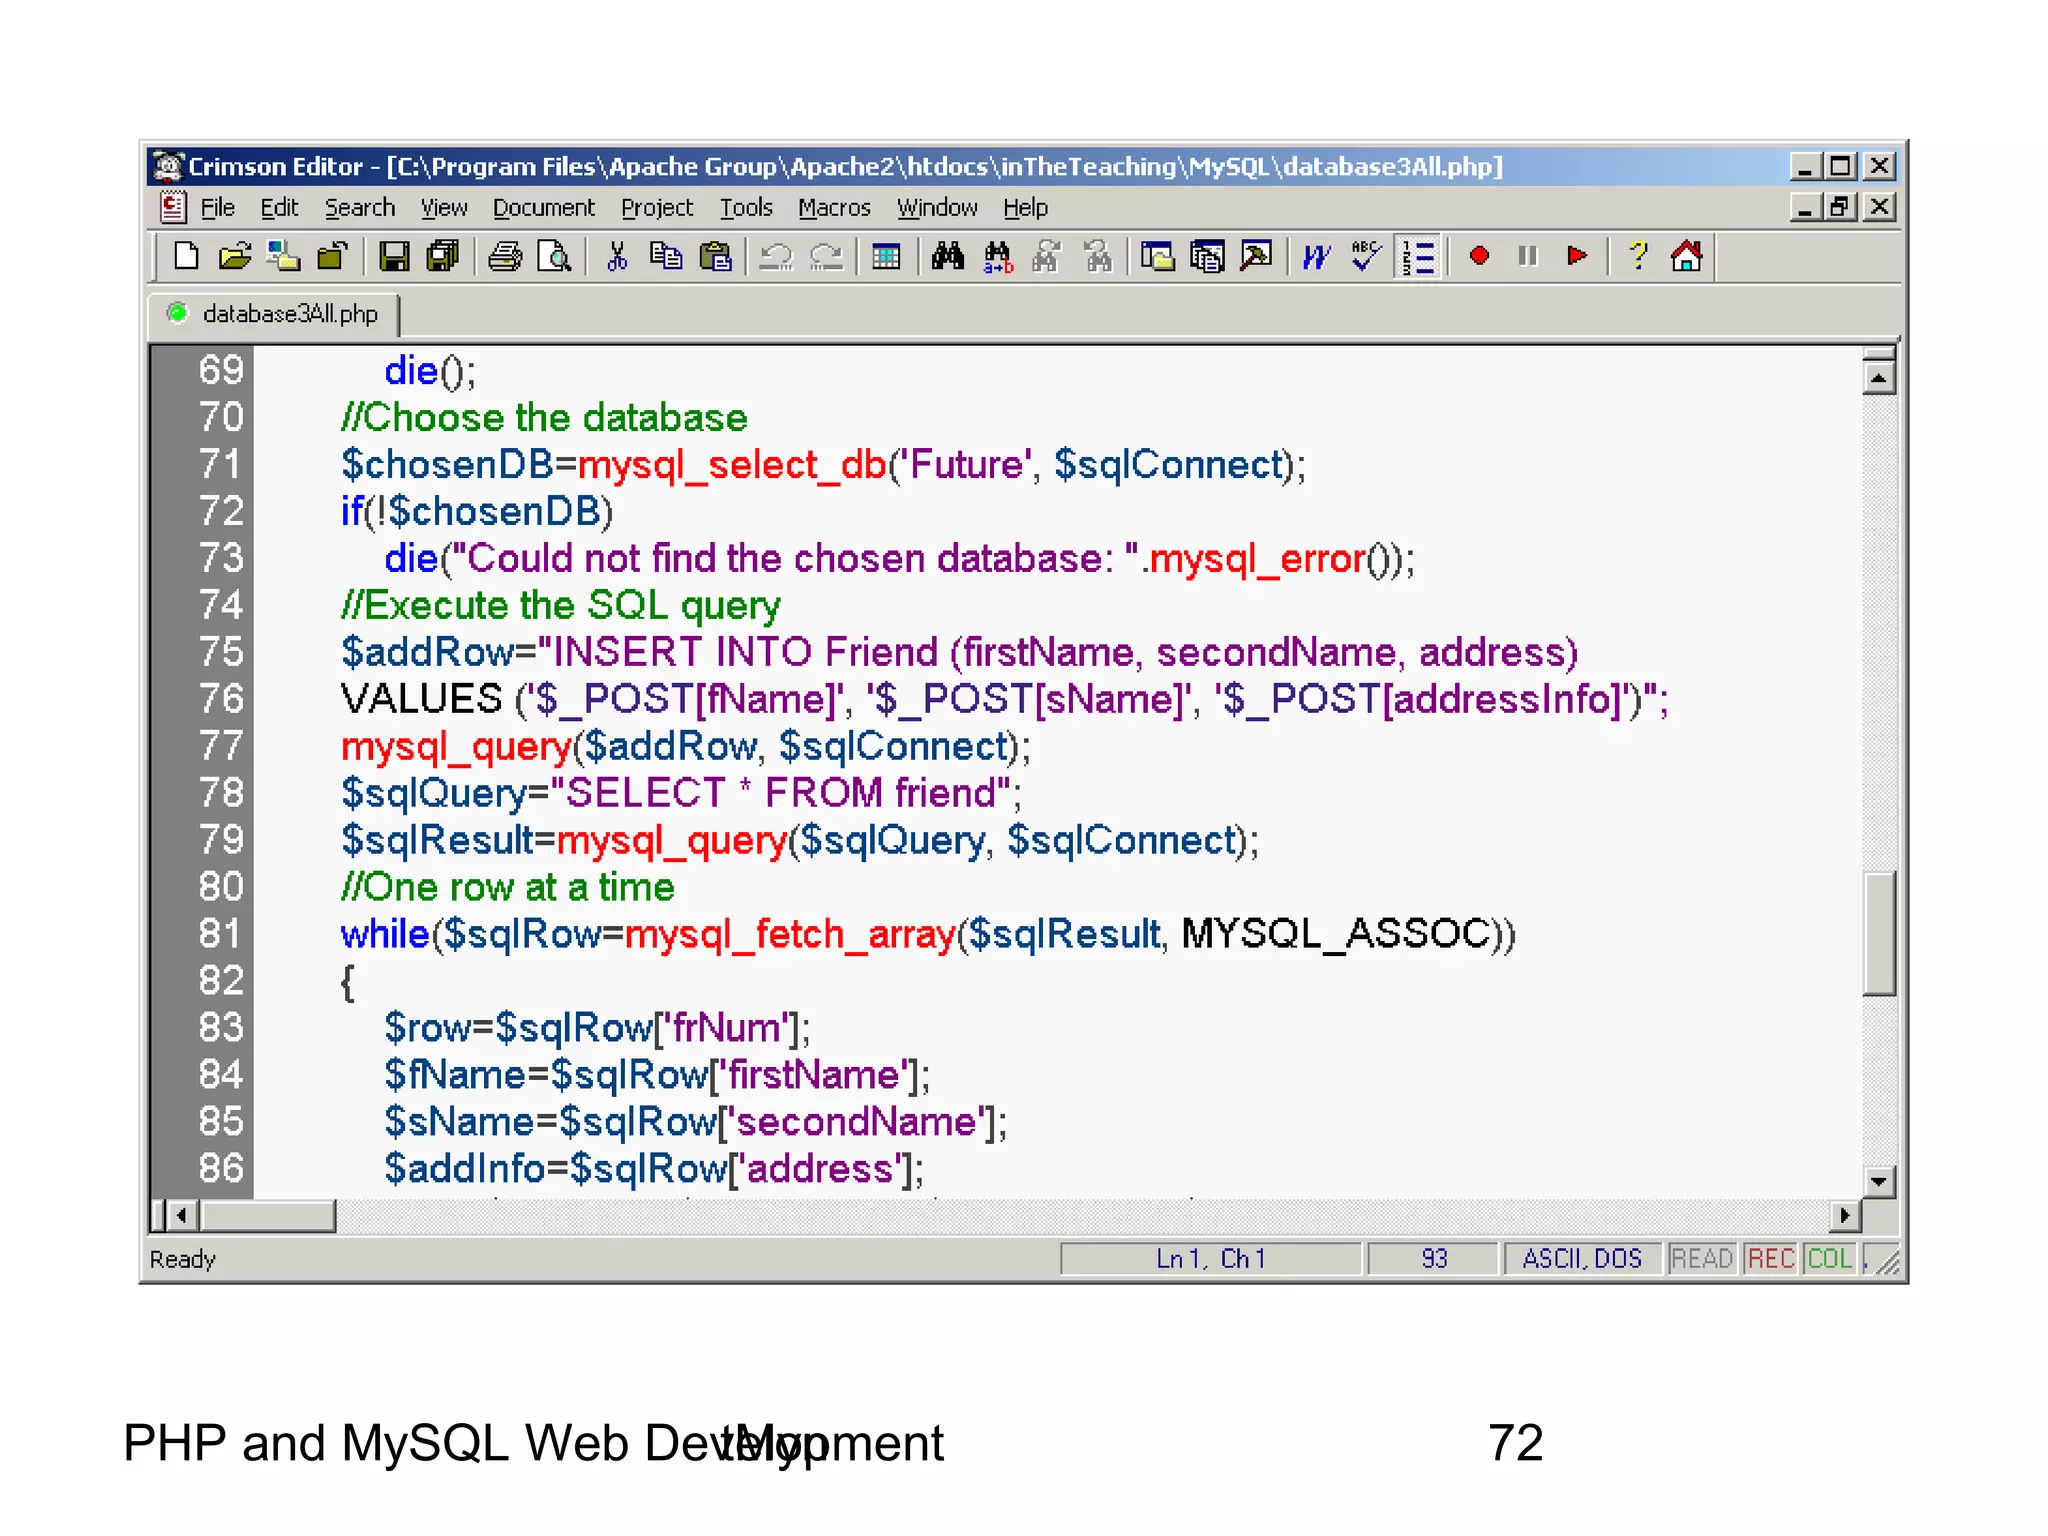Toggle spell check with the ABC checkmark icon
The height and width of the screenshot is (1536, 2048).
pos(1366,257)
